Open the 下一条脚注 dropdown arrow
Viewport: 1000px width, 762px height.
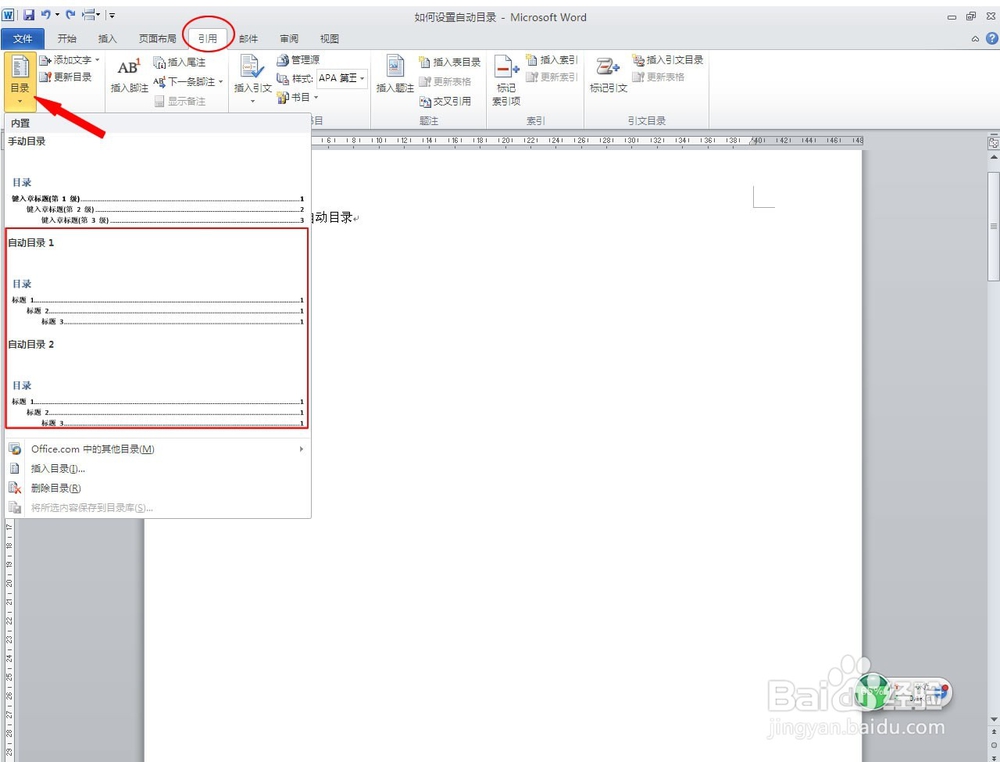(221, 82)
